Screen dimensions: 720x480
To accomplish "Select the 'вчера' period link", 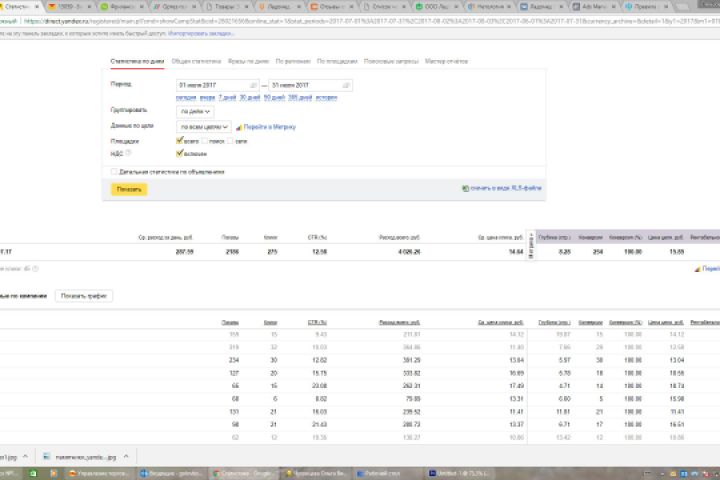I will [x=208, y=97].
